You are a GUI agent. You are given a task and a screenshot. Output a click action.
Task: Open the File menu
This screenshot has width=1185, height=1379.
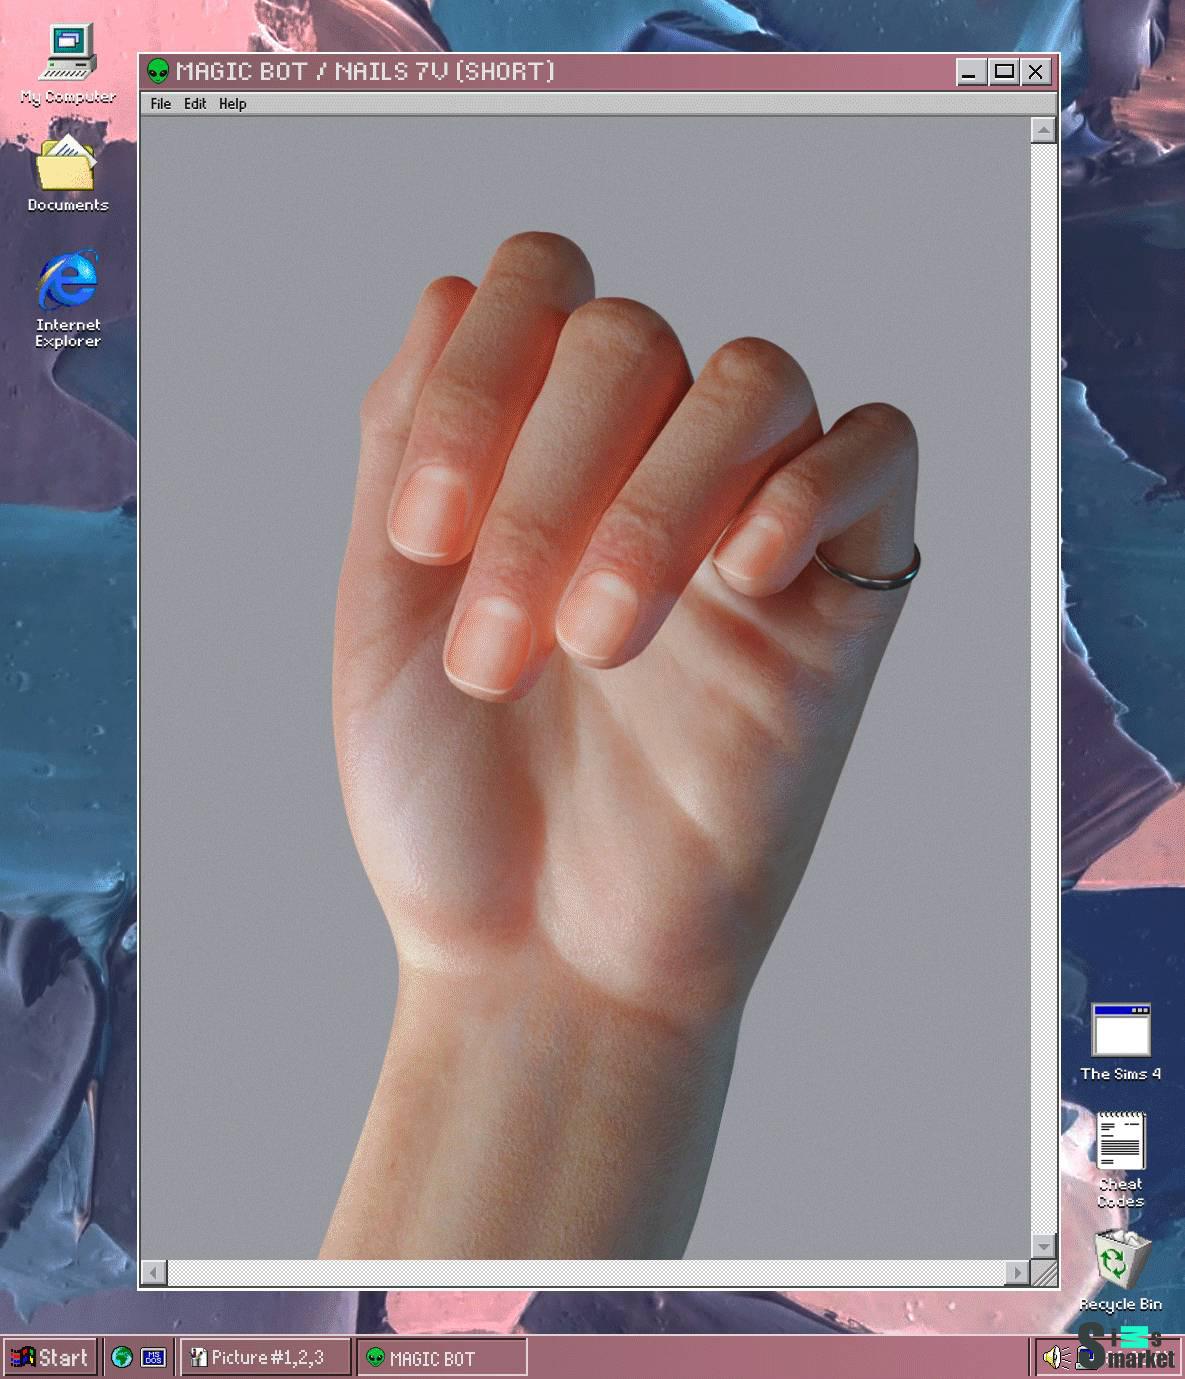pyautogui.click(x=160, y=104)
